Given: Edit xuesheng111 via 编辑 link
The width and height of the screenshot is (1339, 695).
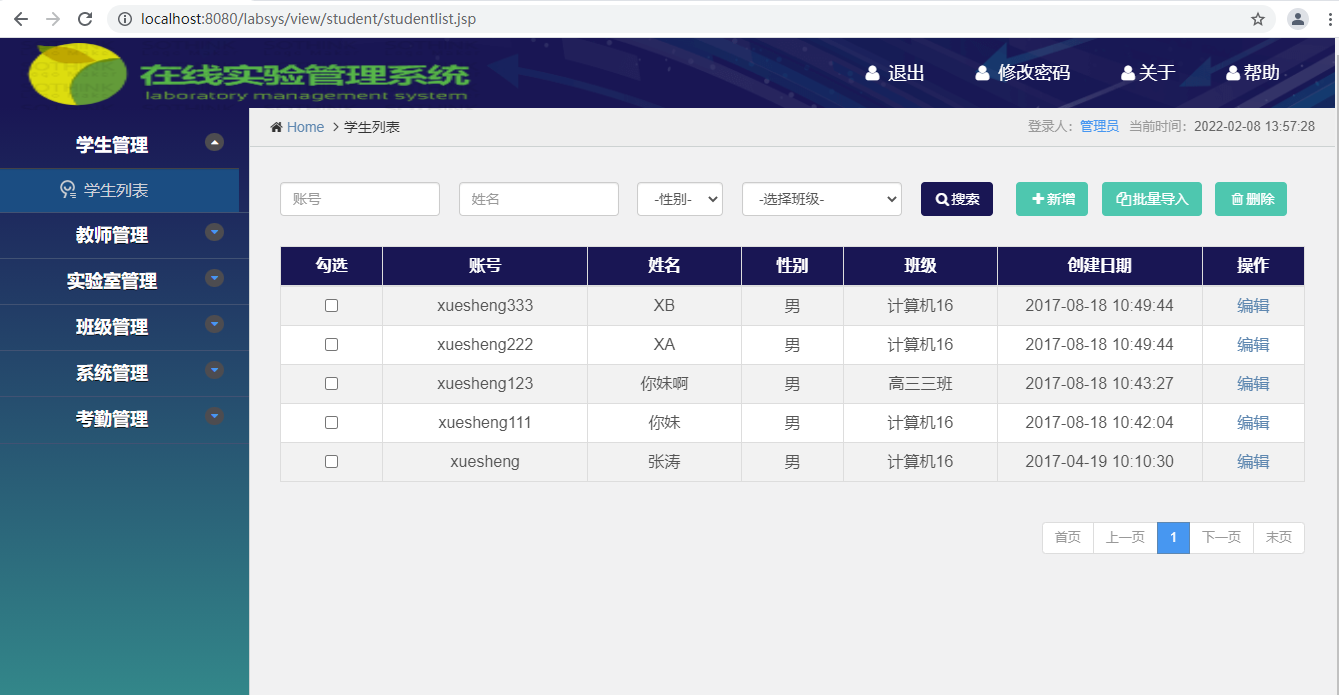Looking at the screenshot, I should click(1253, 423).
